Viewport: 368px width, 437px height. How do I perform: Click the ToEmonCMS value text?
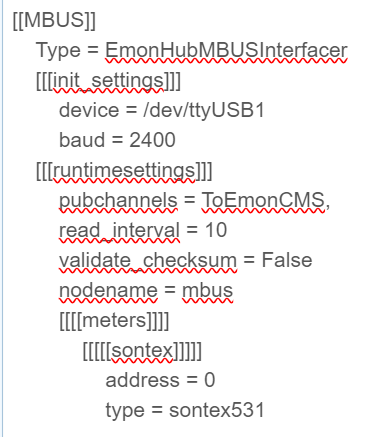point(263,200)
